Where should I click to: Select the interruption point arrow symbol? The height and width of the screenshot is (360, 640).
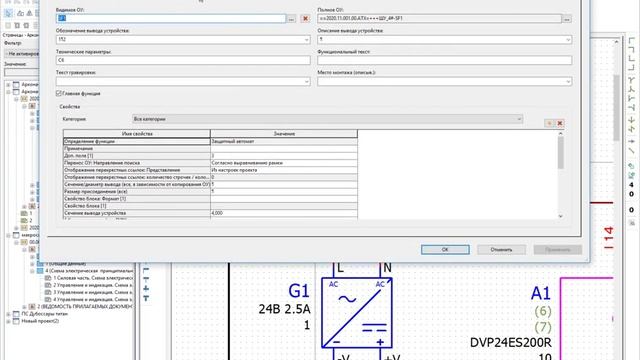point(631,141)
